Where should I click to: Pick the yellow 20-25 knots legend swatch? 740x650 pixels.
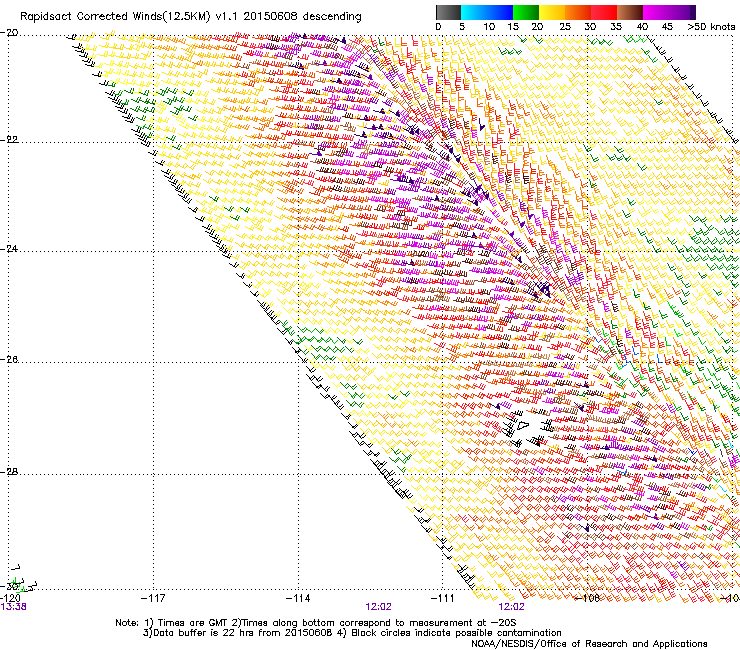(552, 12)
